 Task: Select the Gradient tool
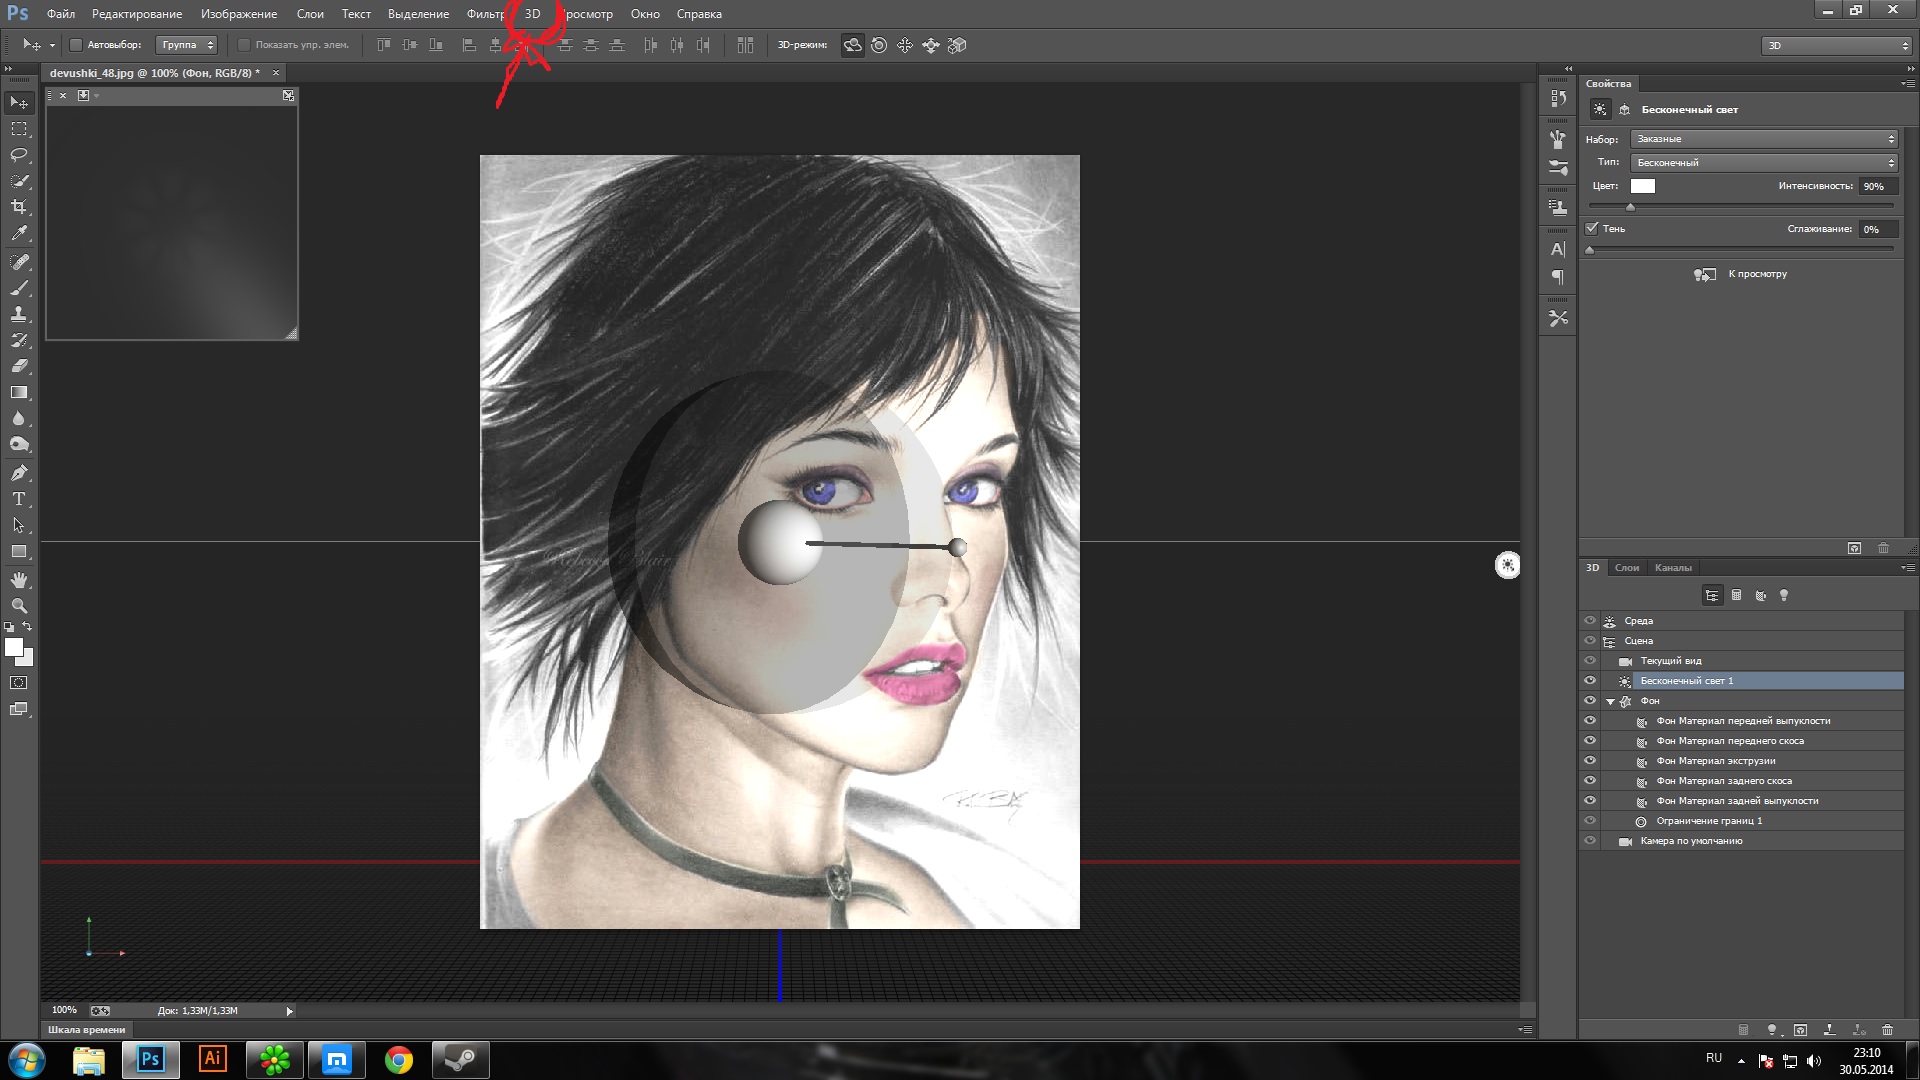tap(19, 392)
